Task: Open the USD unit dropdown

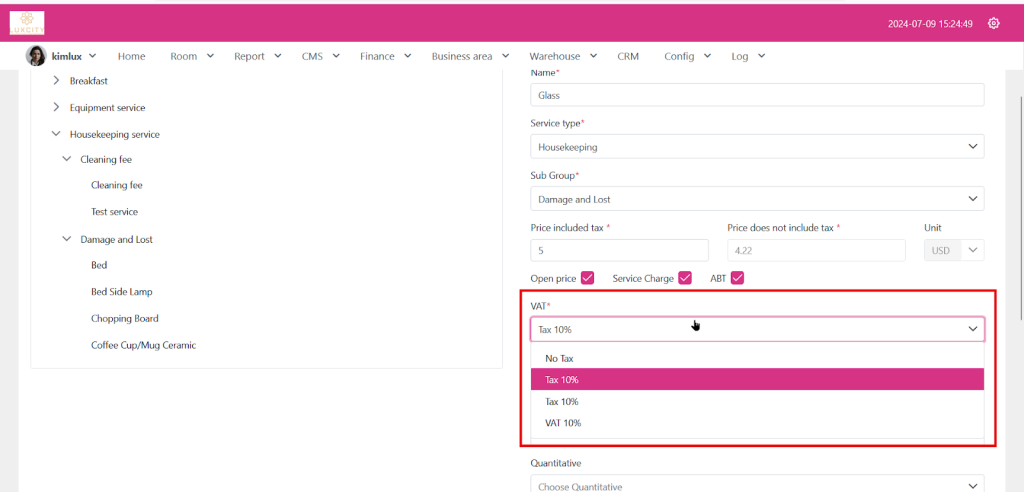Action: 953,251
